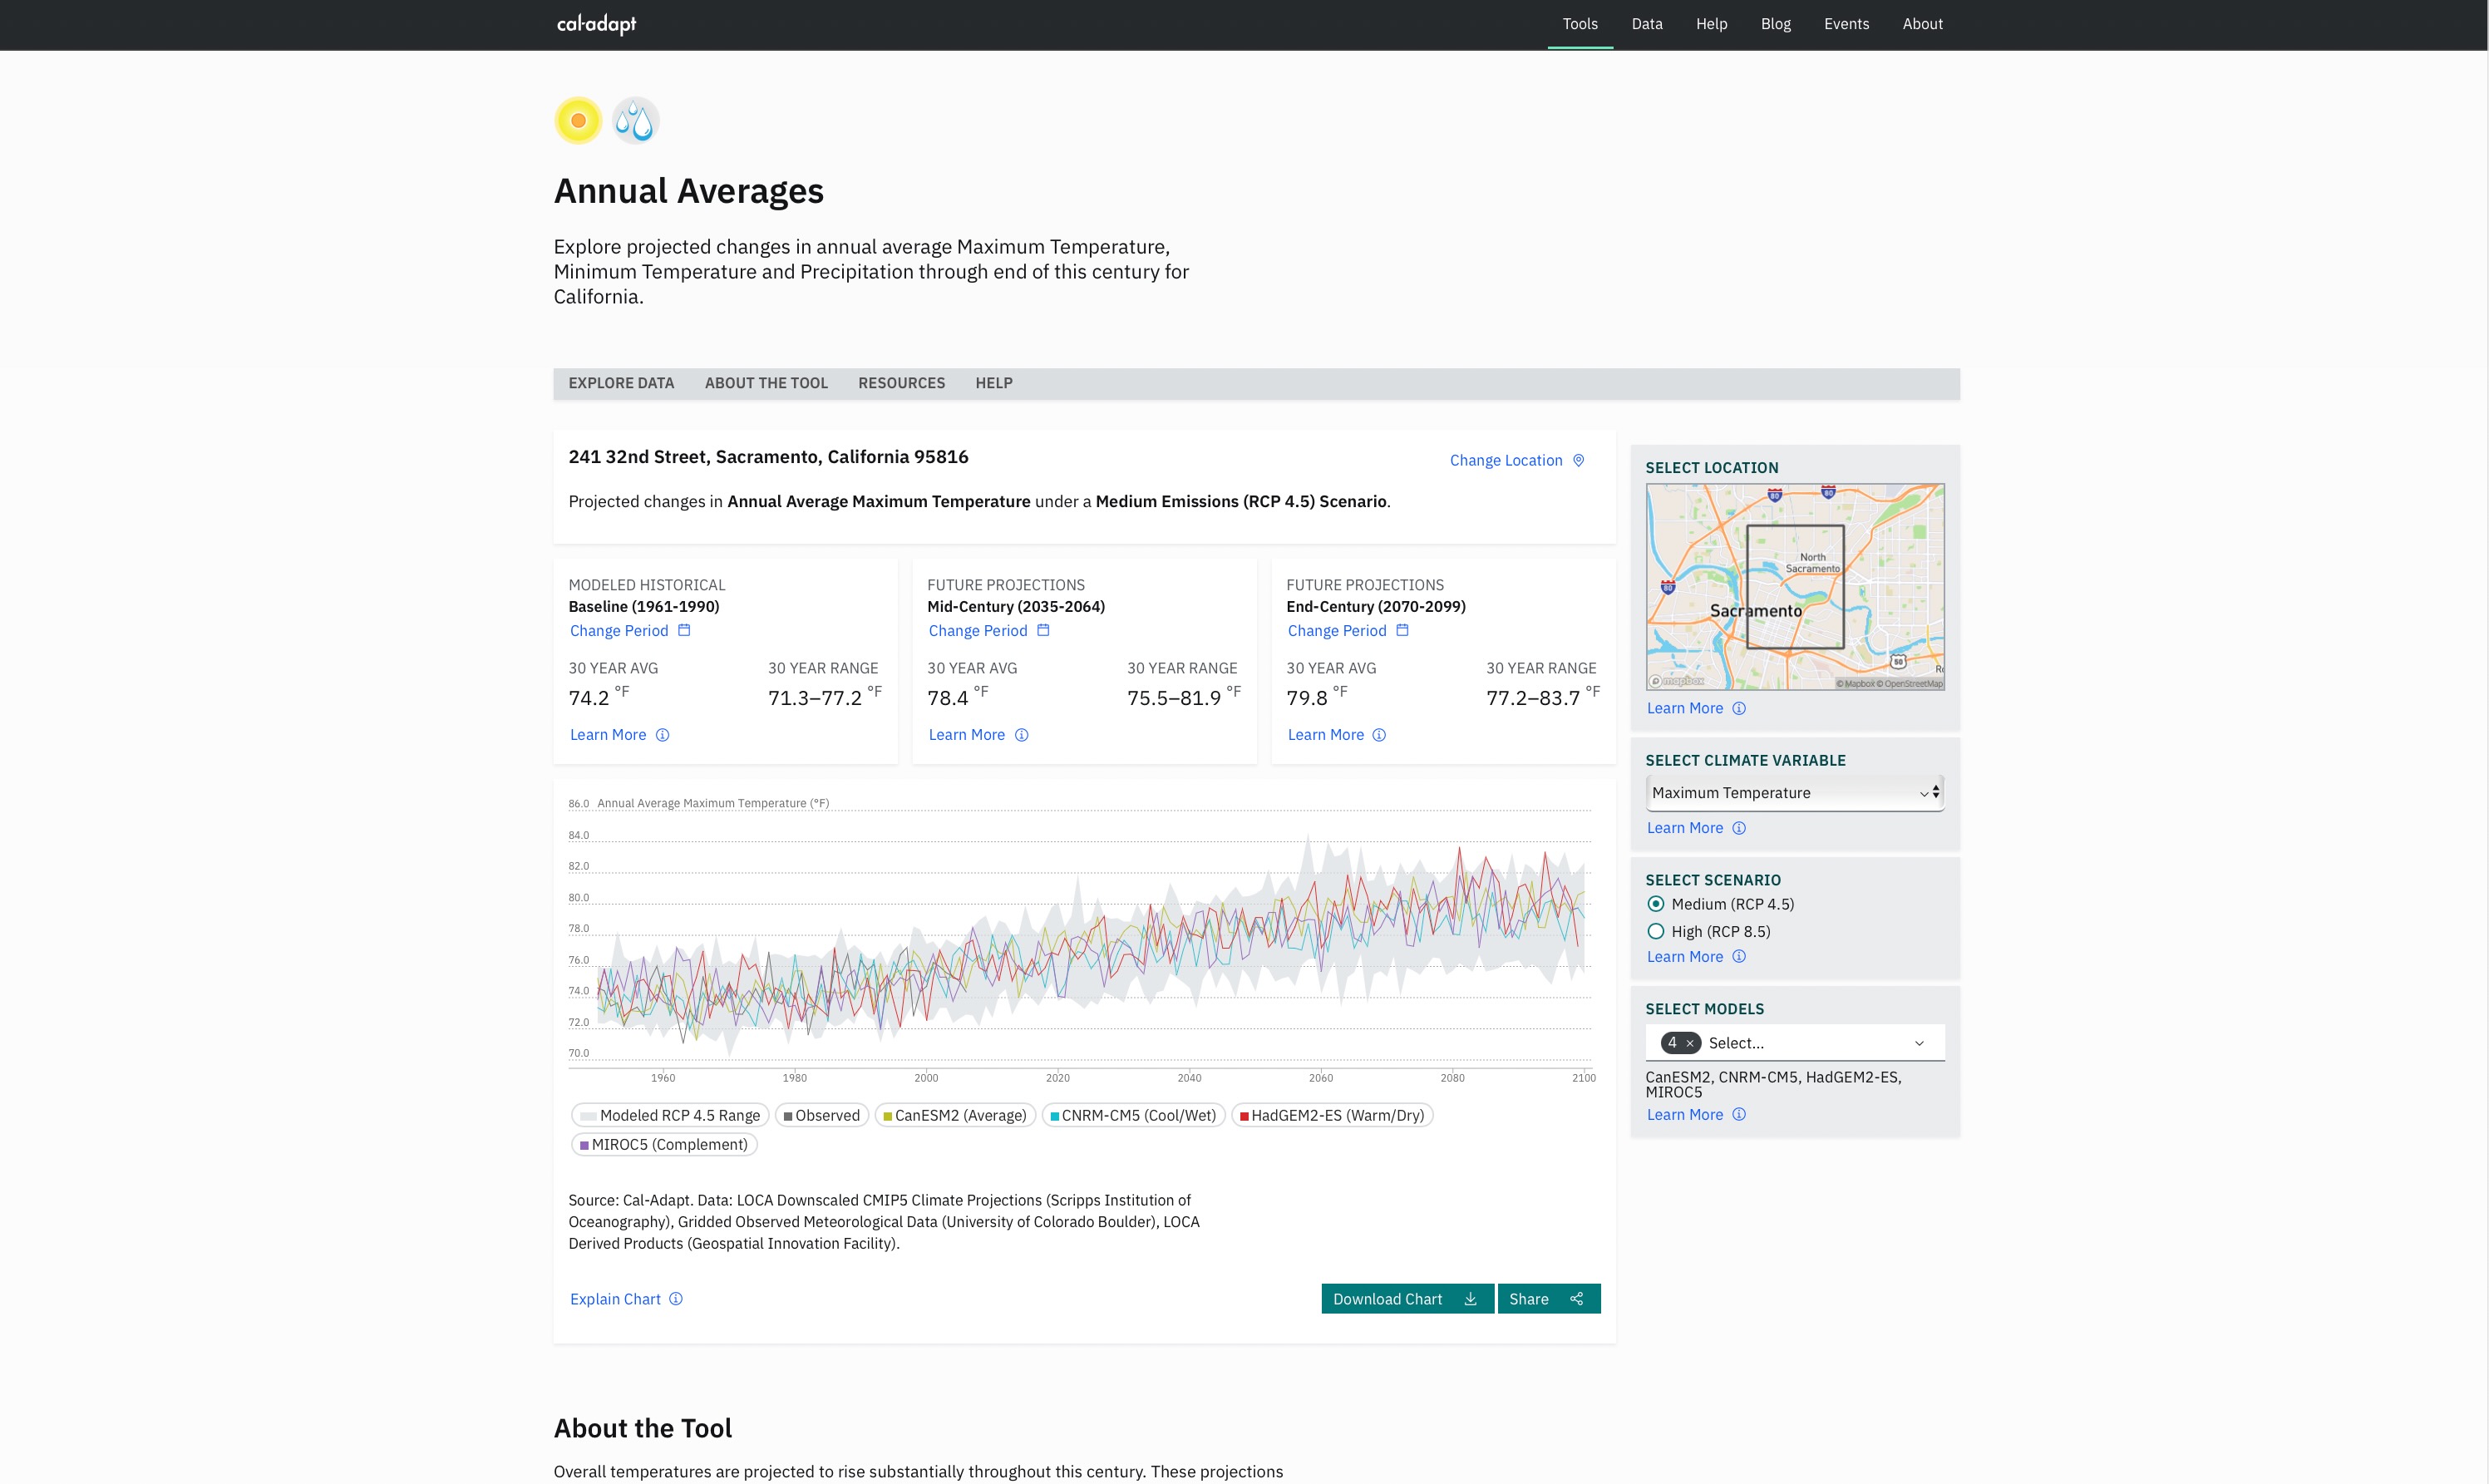Select High (RCP 8.5) scenario
Viewport: 2489px width, 1484px height.
[x=1656, y=931]
